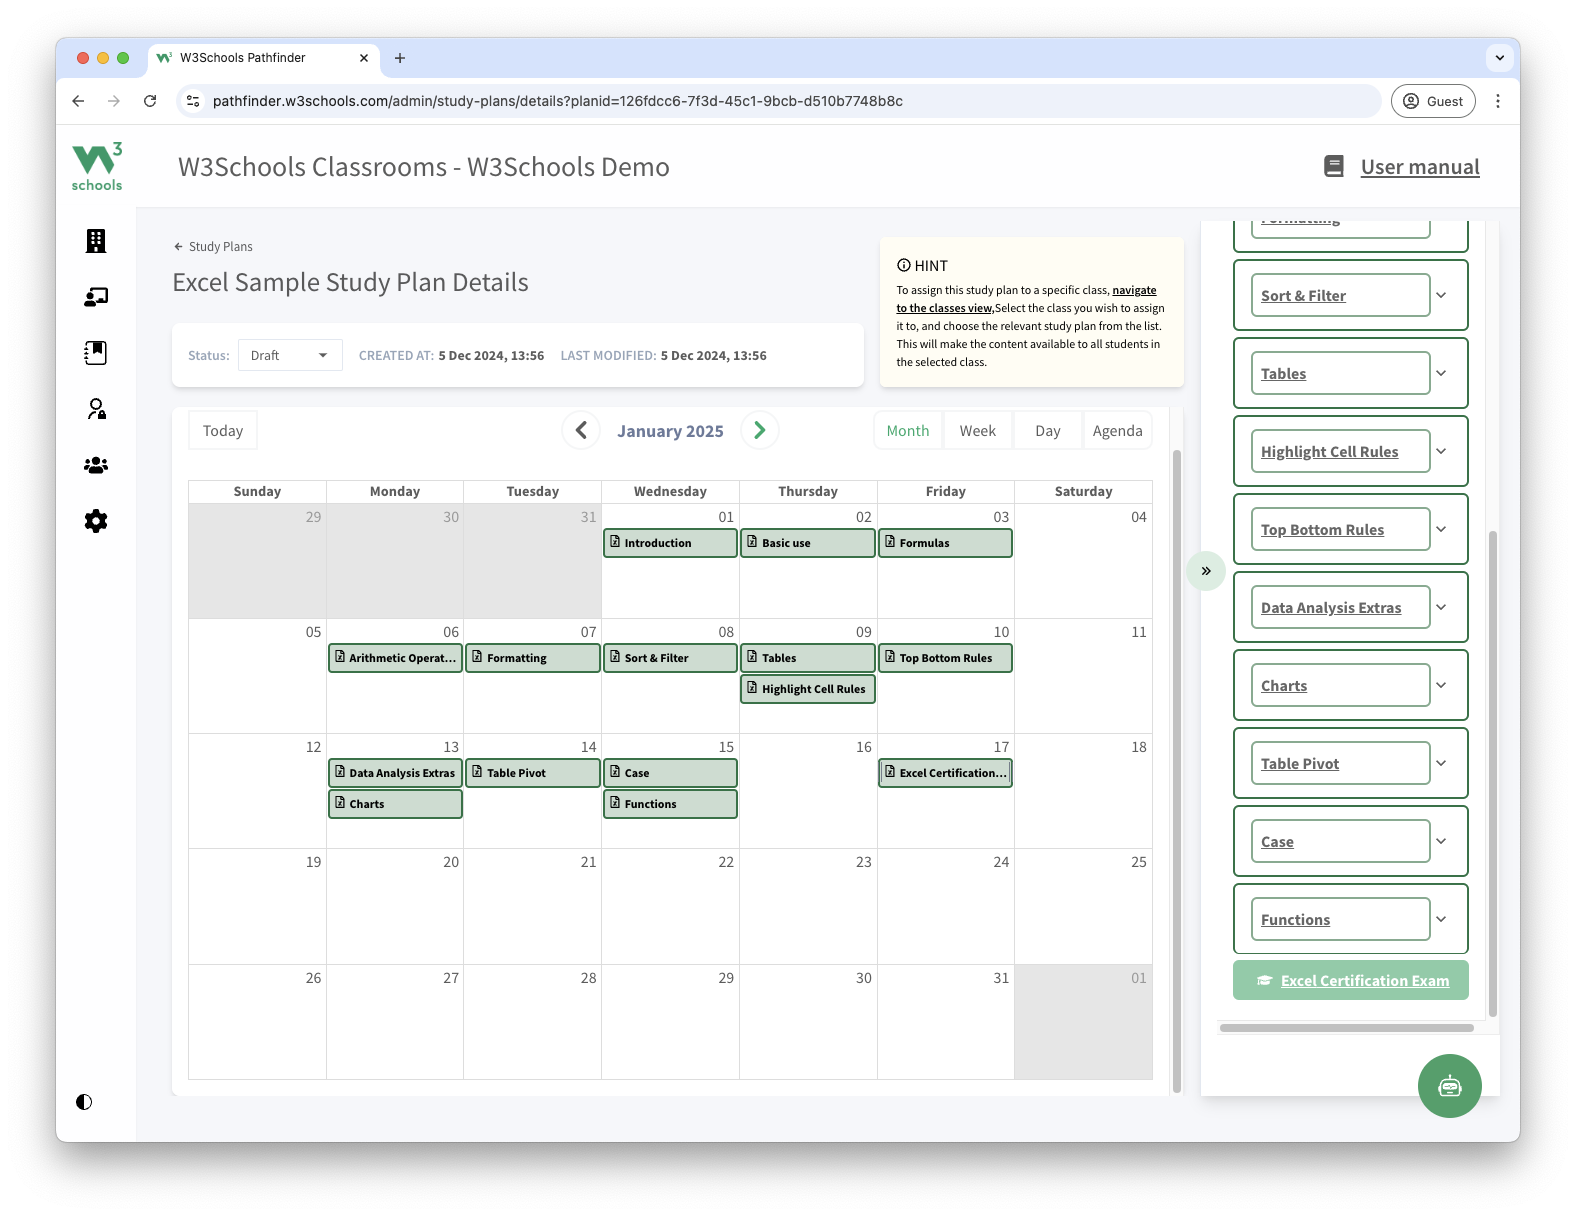Switch calendar to Week view
This screenshot has height=1216, width=1576.
977,431
